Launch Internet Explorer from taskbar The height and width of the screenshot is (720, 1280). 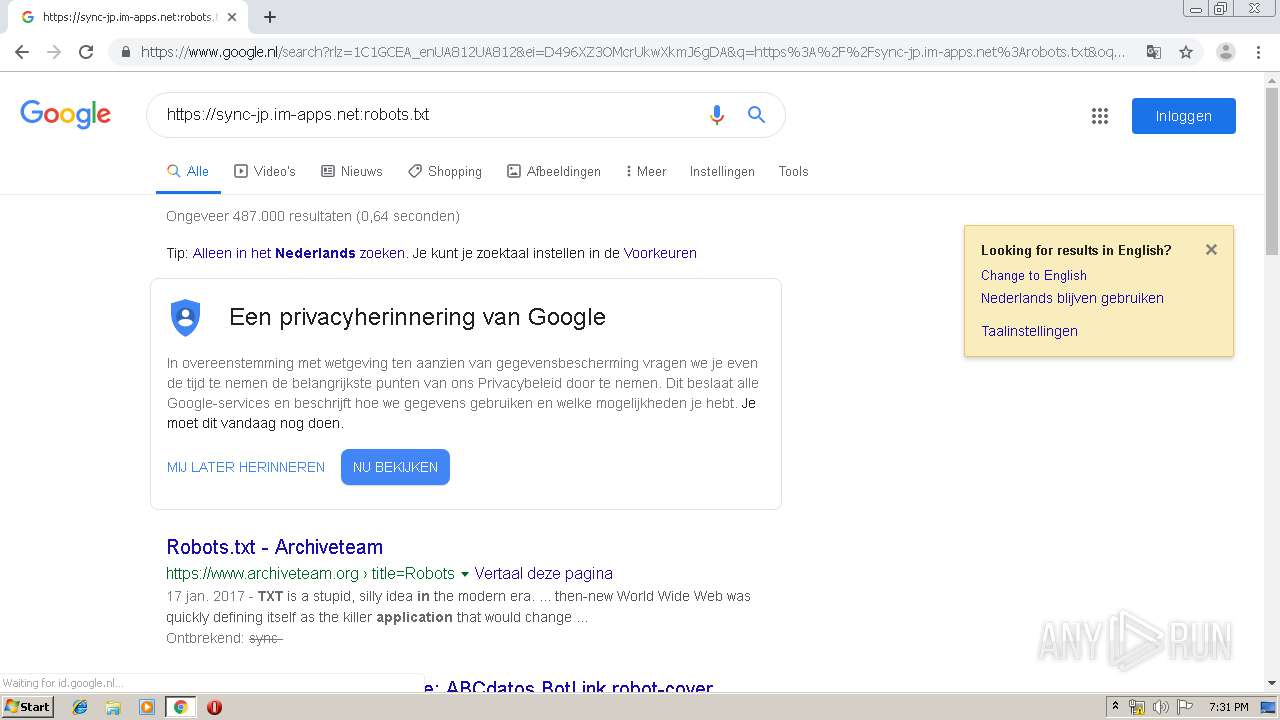click(x=80, y=707)
